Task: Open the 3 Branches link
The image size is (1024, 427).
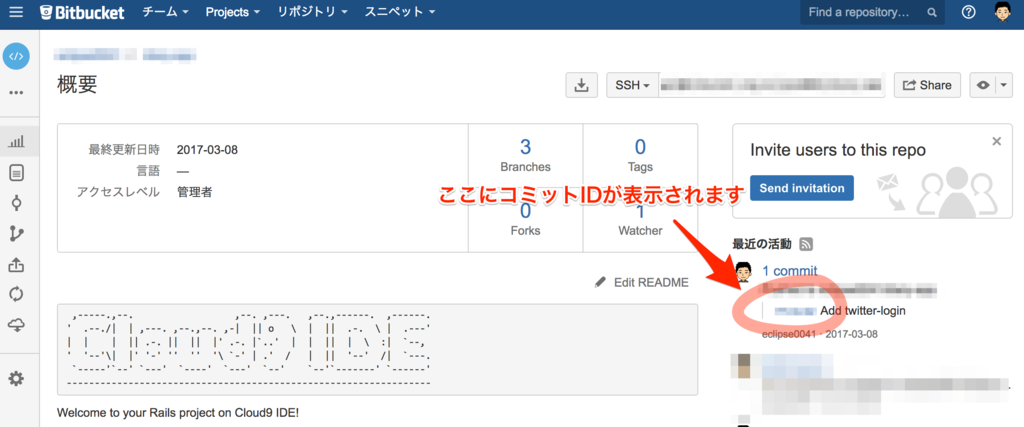Action: [x=525, y=155]
